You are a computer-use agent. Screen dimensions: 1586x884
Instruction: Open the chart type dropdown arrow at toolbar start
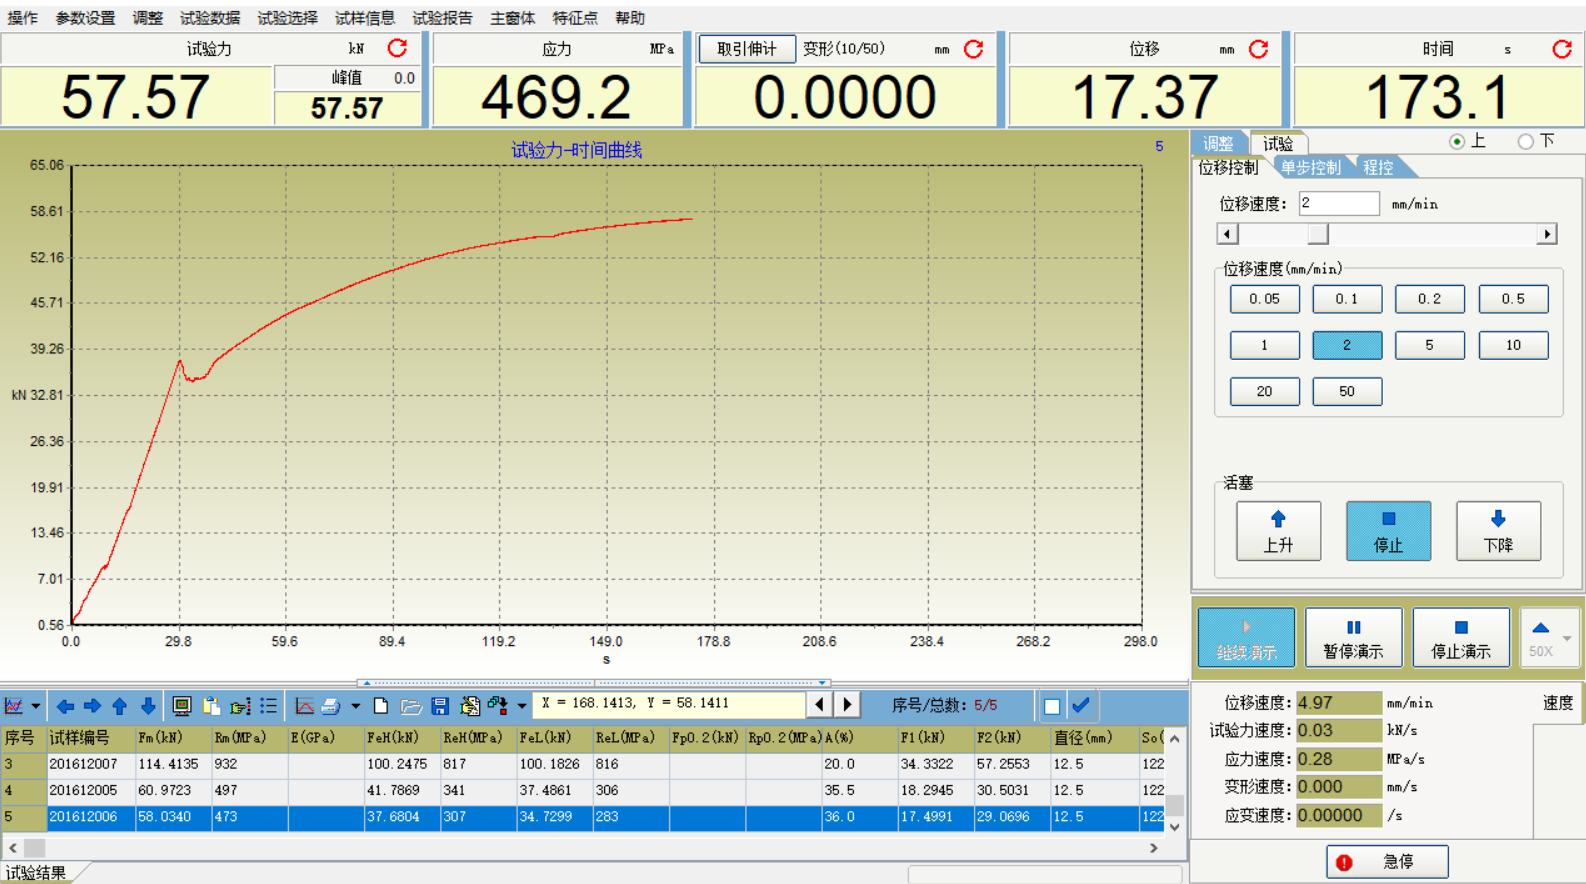tap(36, 706)
